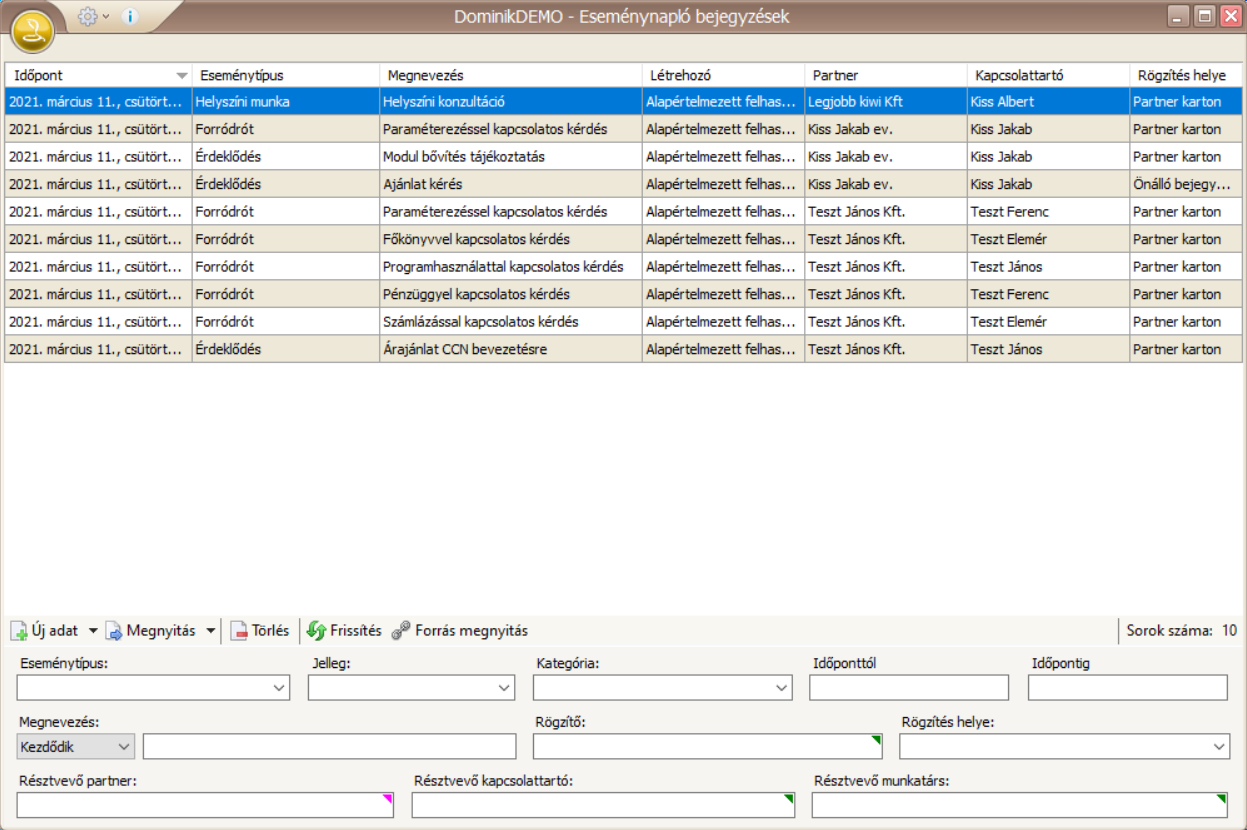Click the Legjobb kiwi Kft partner cell
Viewport: 1247px width, 830px height.
click(x=886, y=102)
